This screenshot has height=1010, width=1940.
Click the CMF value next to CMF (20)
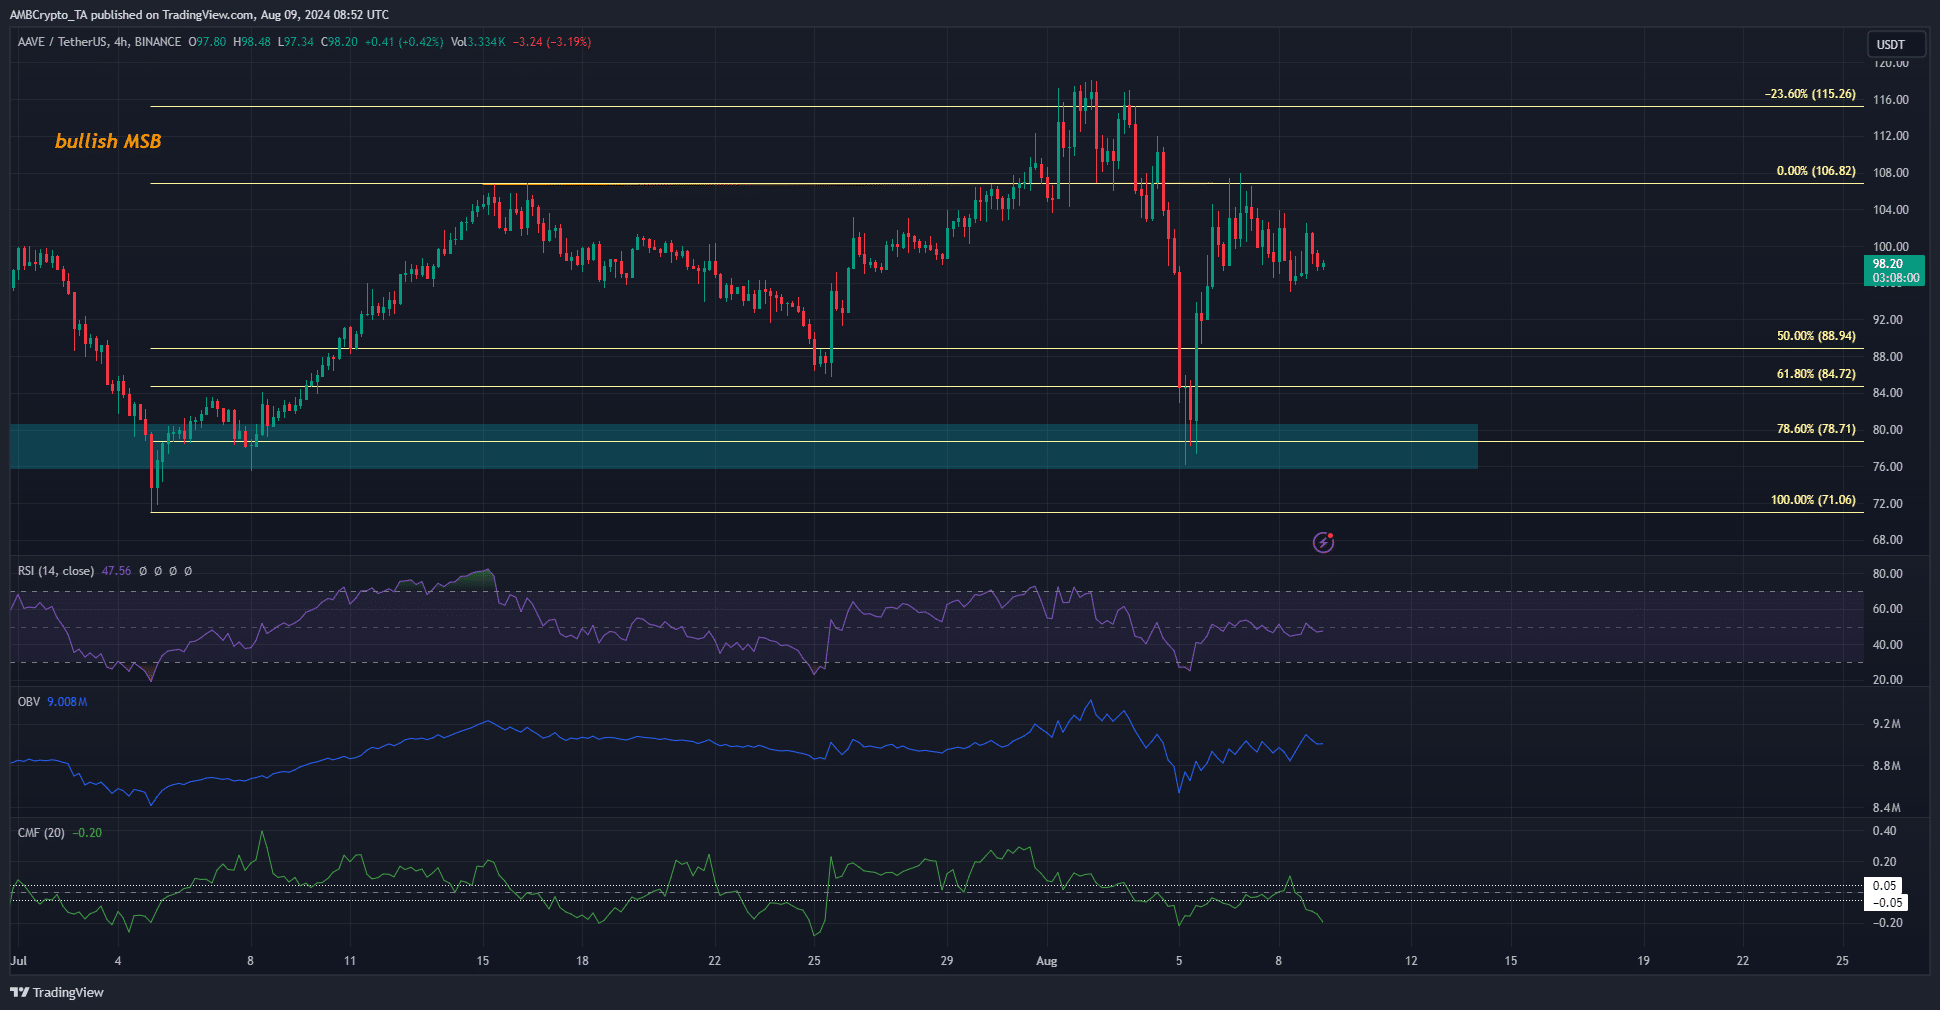click(x=87, y=833)
